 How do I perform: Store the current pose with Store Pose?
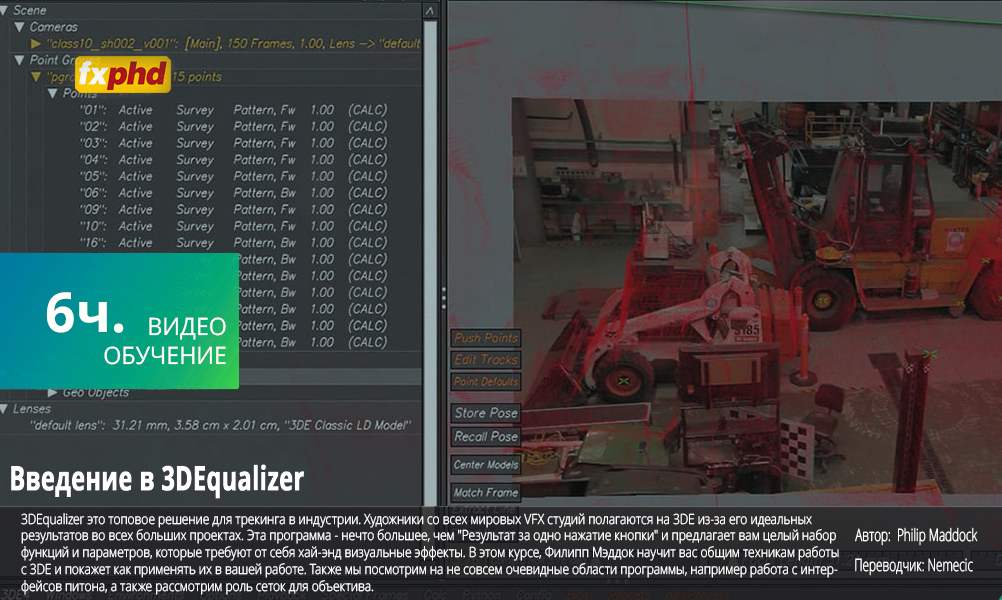[486, 413]
